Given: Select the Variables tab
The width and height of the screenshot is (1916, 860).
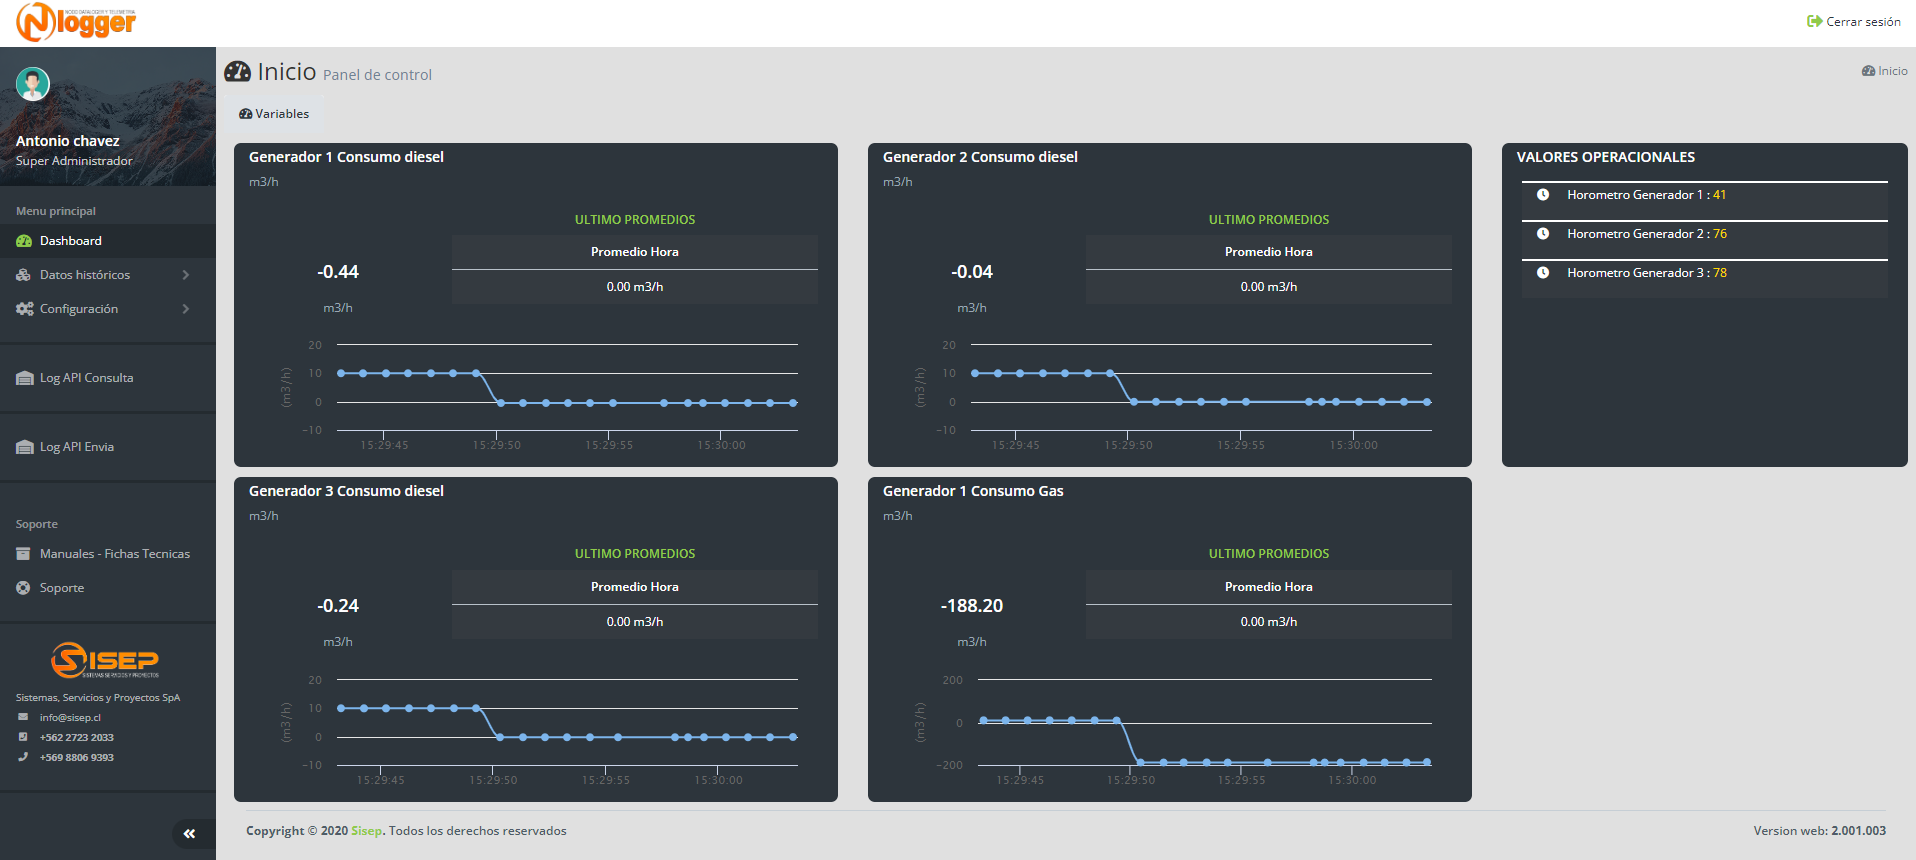Looking at the screenshot, I should pos(274,114).
